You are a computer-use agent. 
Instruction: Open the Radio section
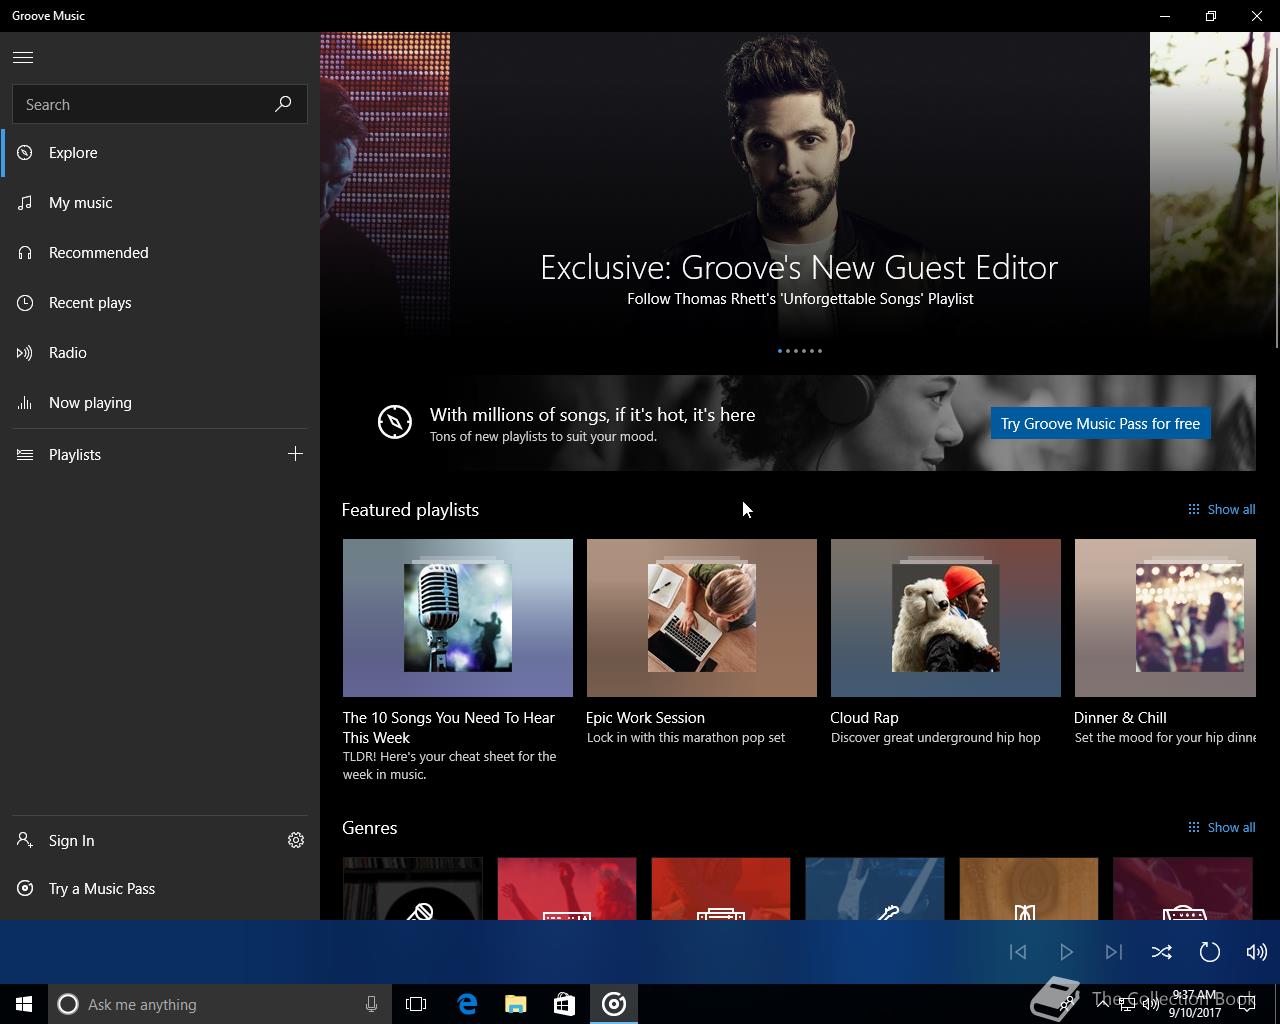[160, 353]
